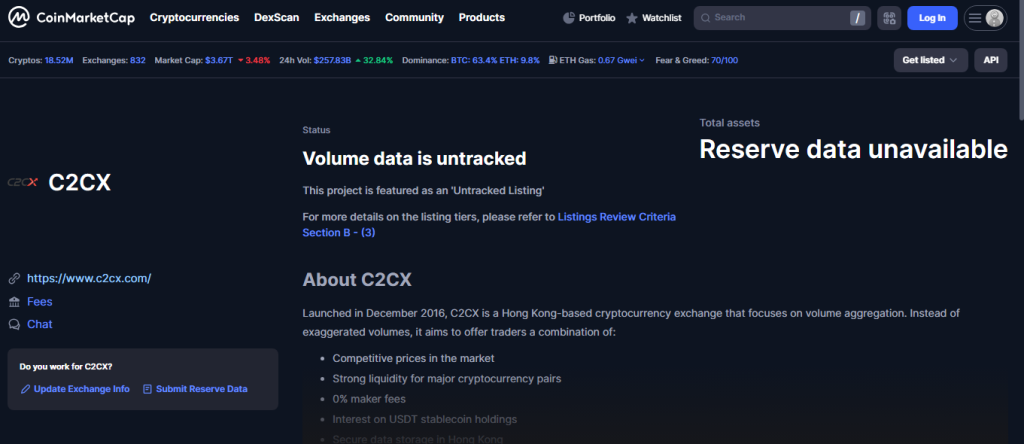Open the hamburger profile menu
1024x444 pixels.
[983, 18]
